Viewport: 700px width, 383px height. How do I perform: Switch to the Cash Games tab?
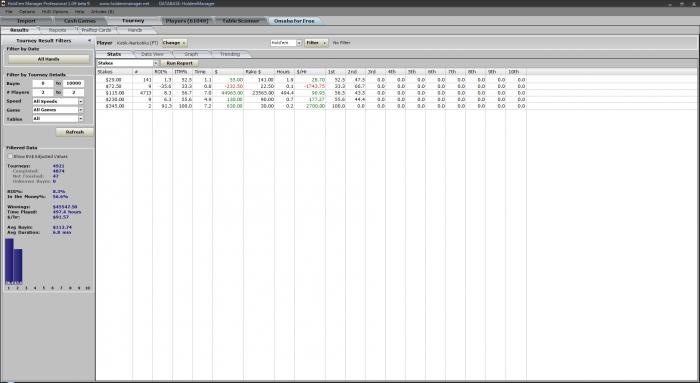click(80, 21)
